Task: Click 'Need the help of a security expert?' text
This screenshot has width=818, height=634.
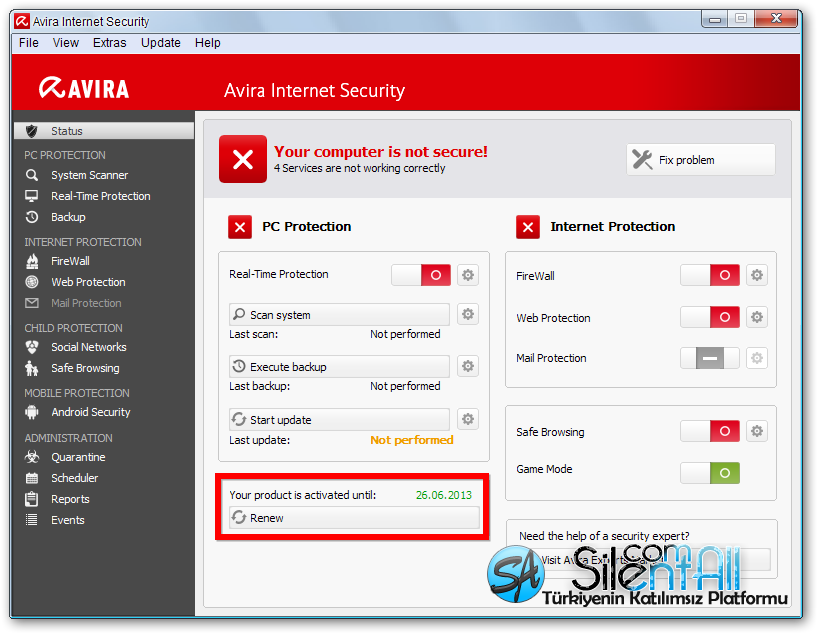Action: [604, 536]
